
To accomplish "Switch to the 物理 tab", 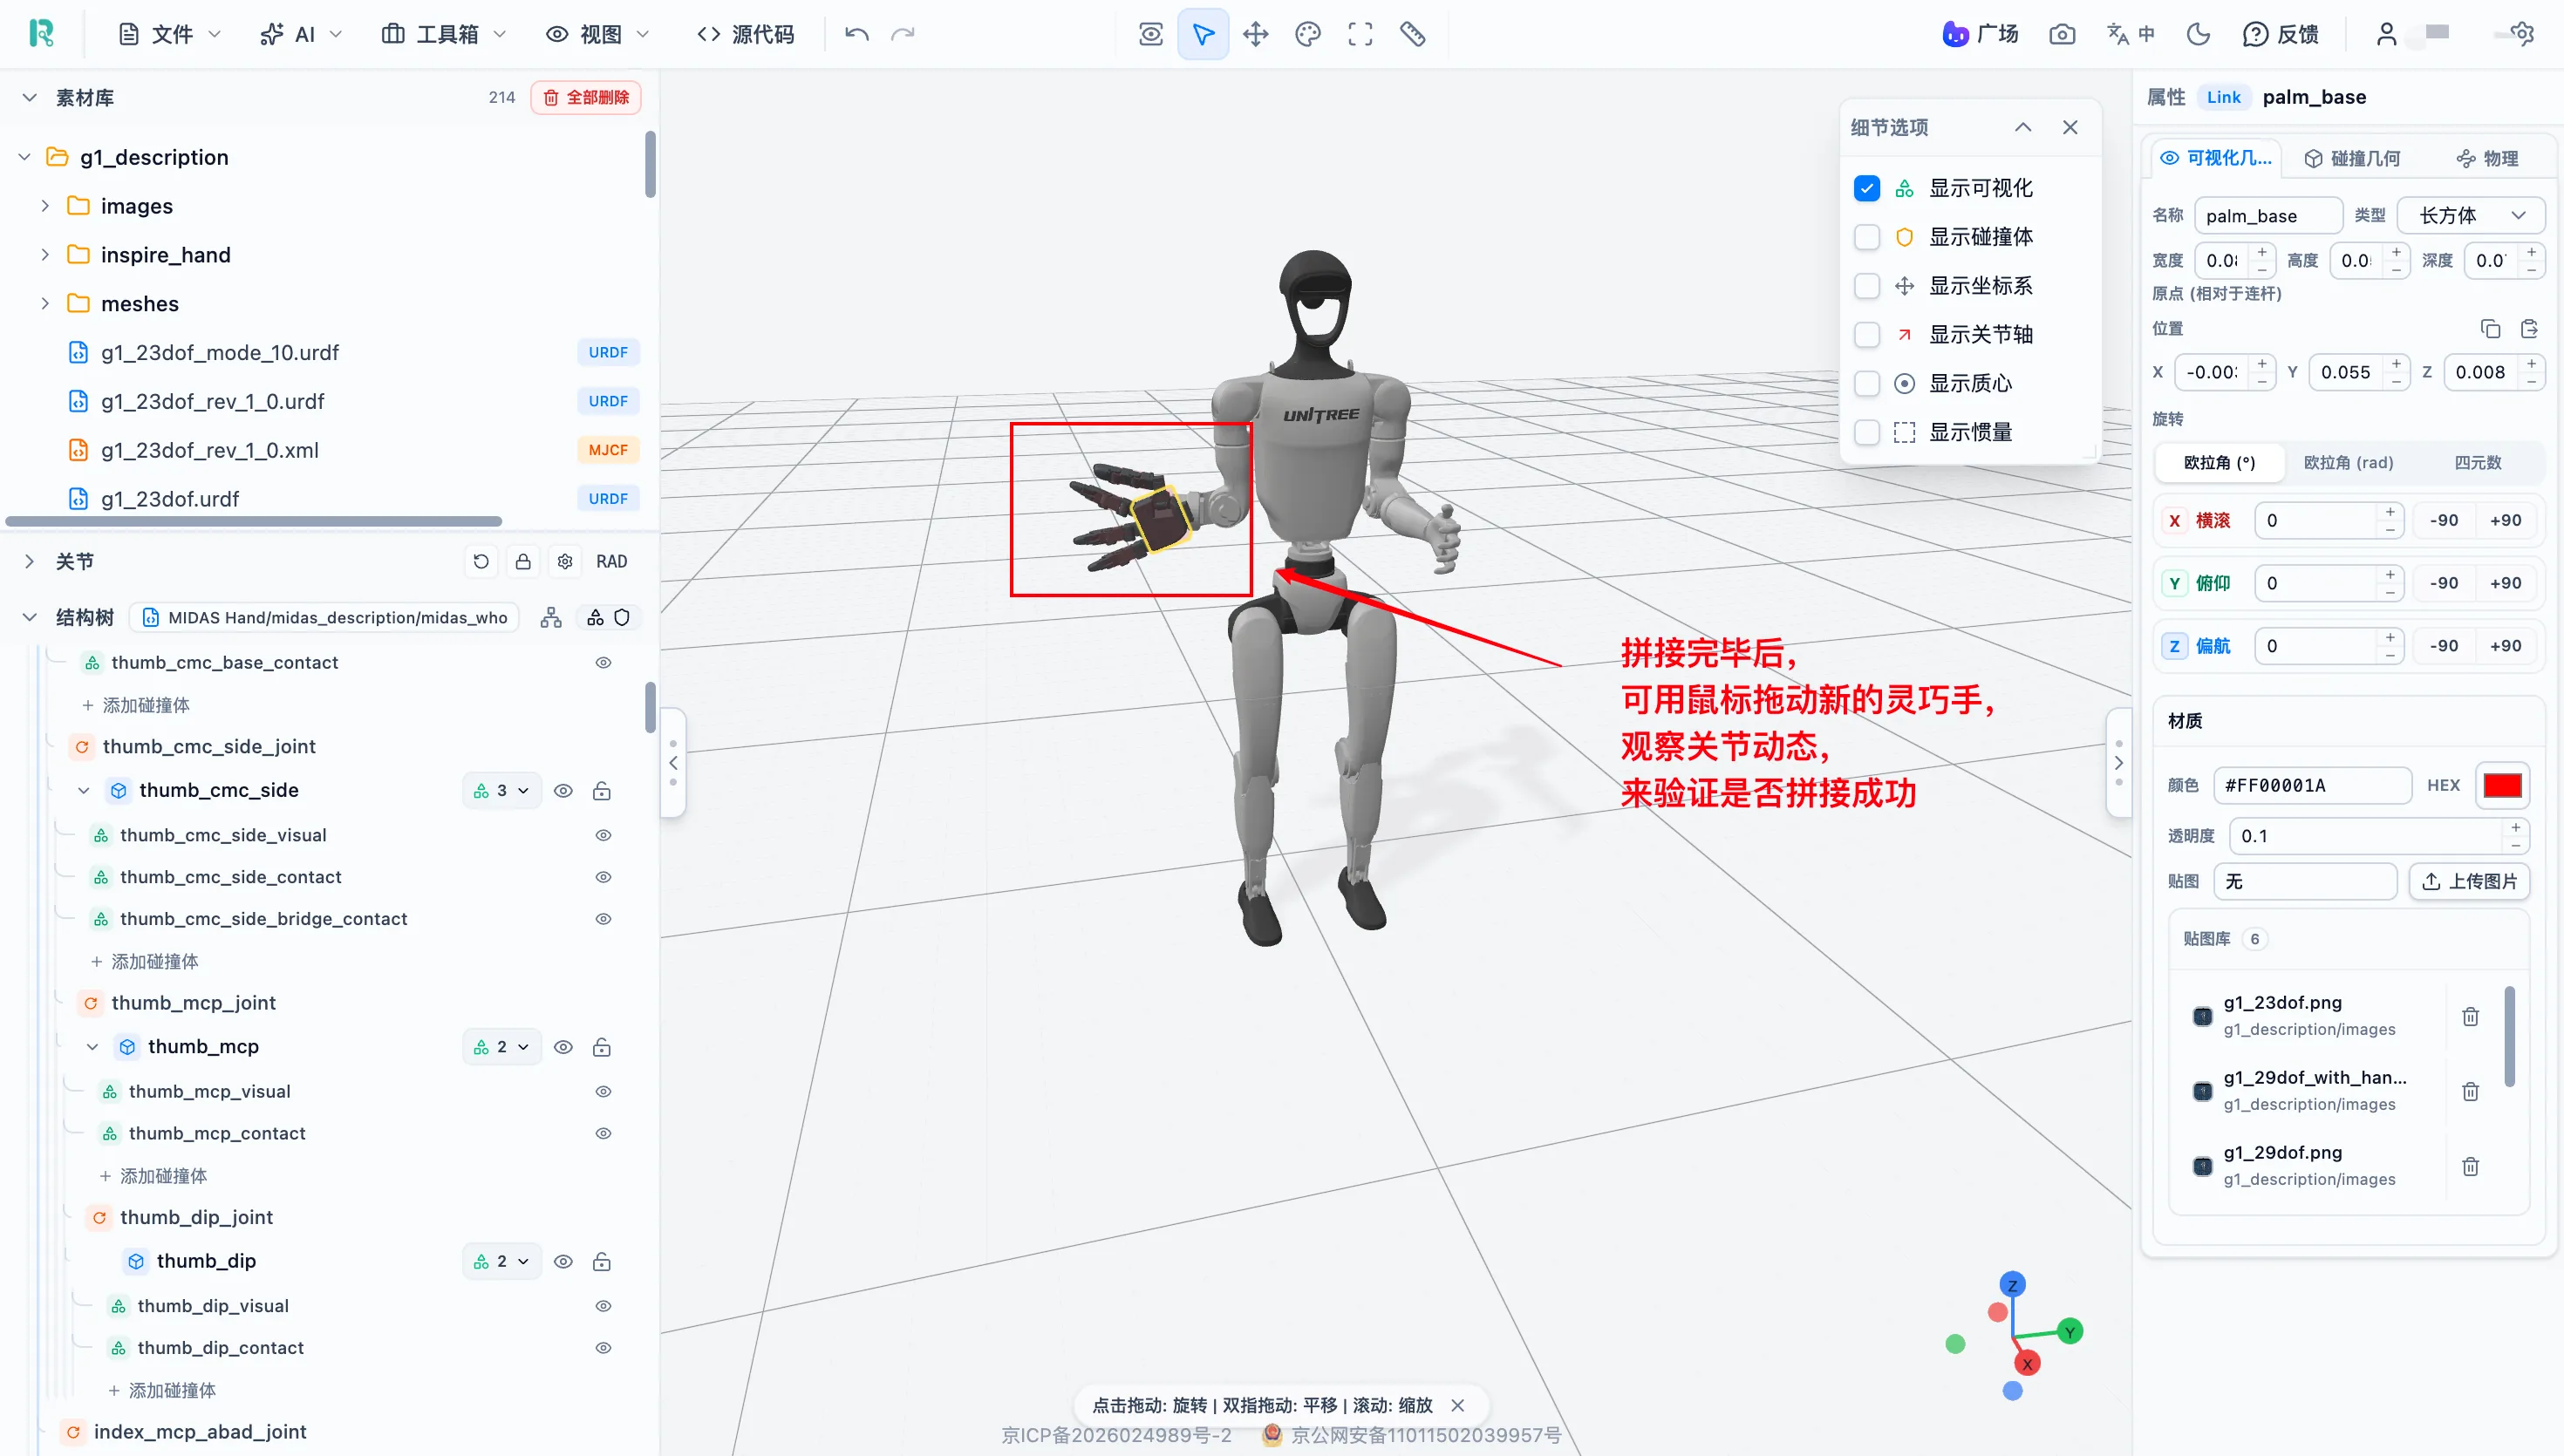I will pyautogui.click(x=2487, y=158).
